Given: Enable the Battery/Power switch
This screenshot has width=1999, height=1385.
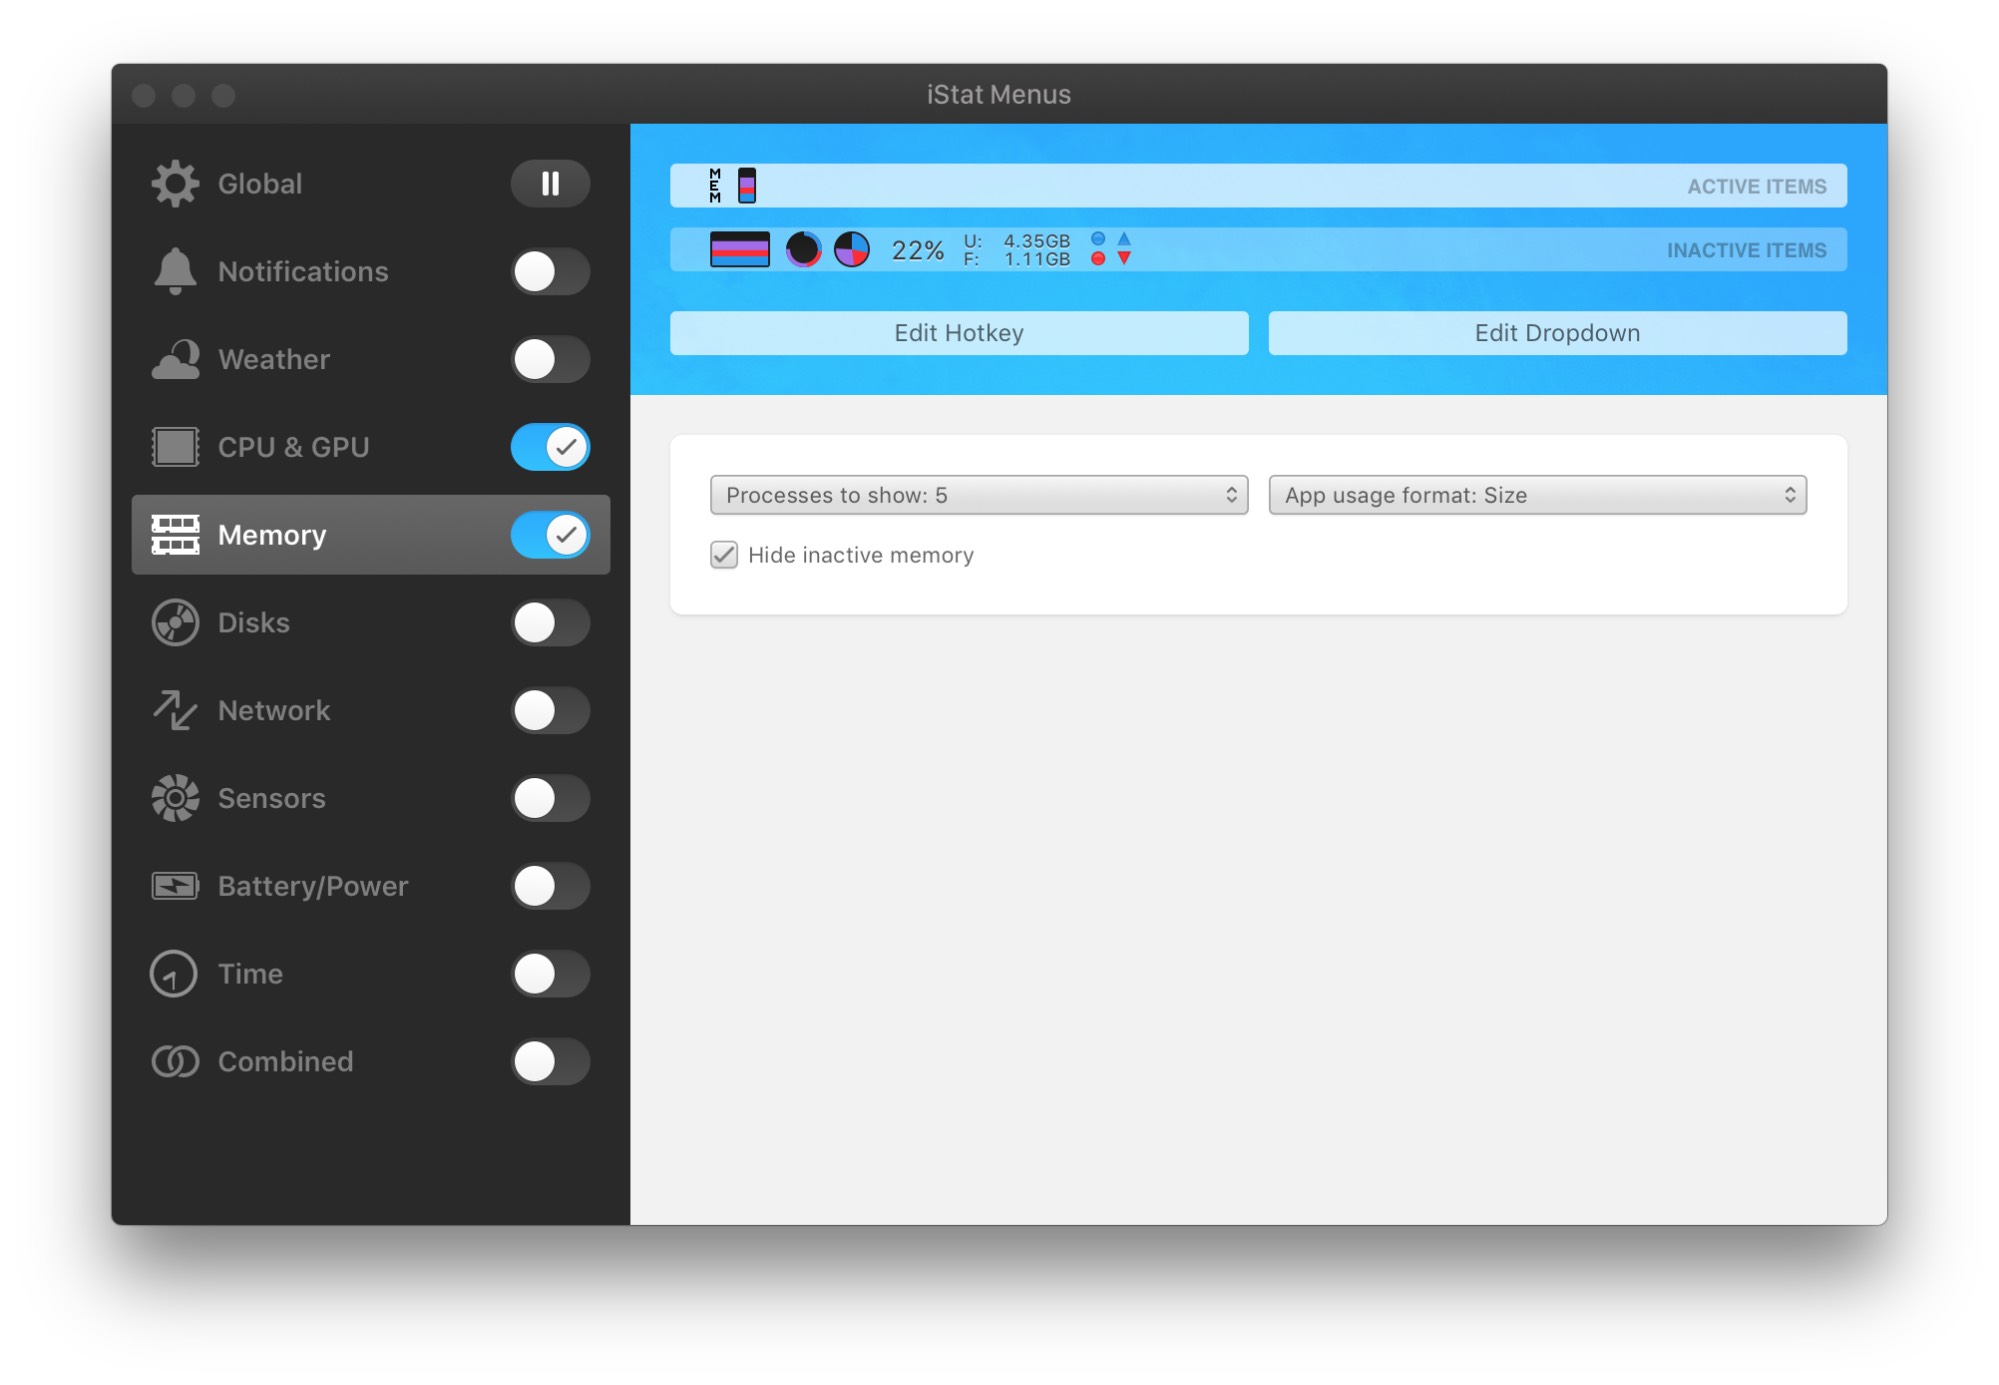Looking at the screenshot, I should (550, 886).
